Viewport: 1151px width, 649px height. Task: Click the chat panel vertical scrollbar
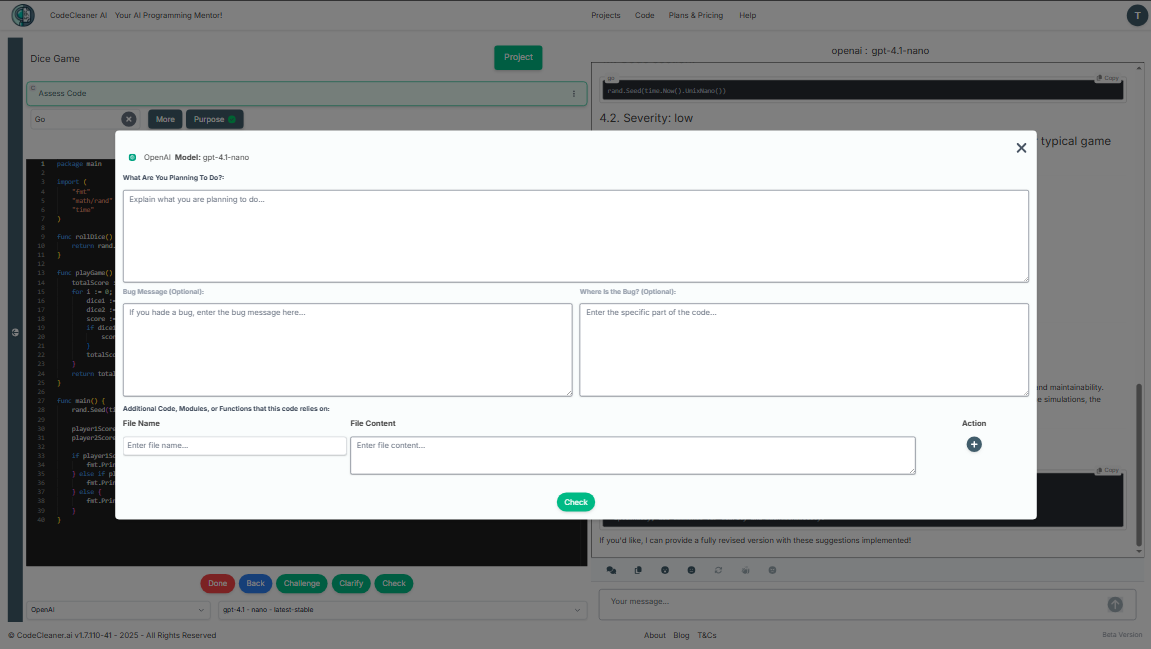tap(1139, 465)
